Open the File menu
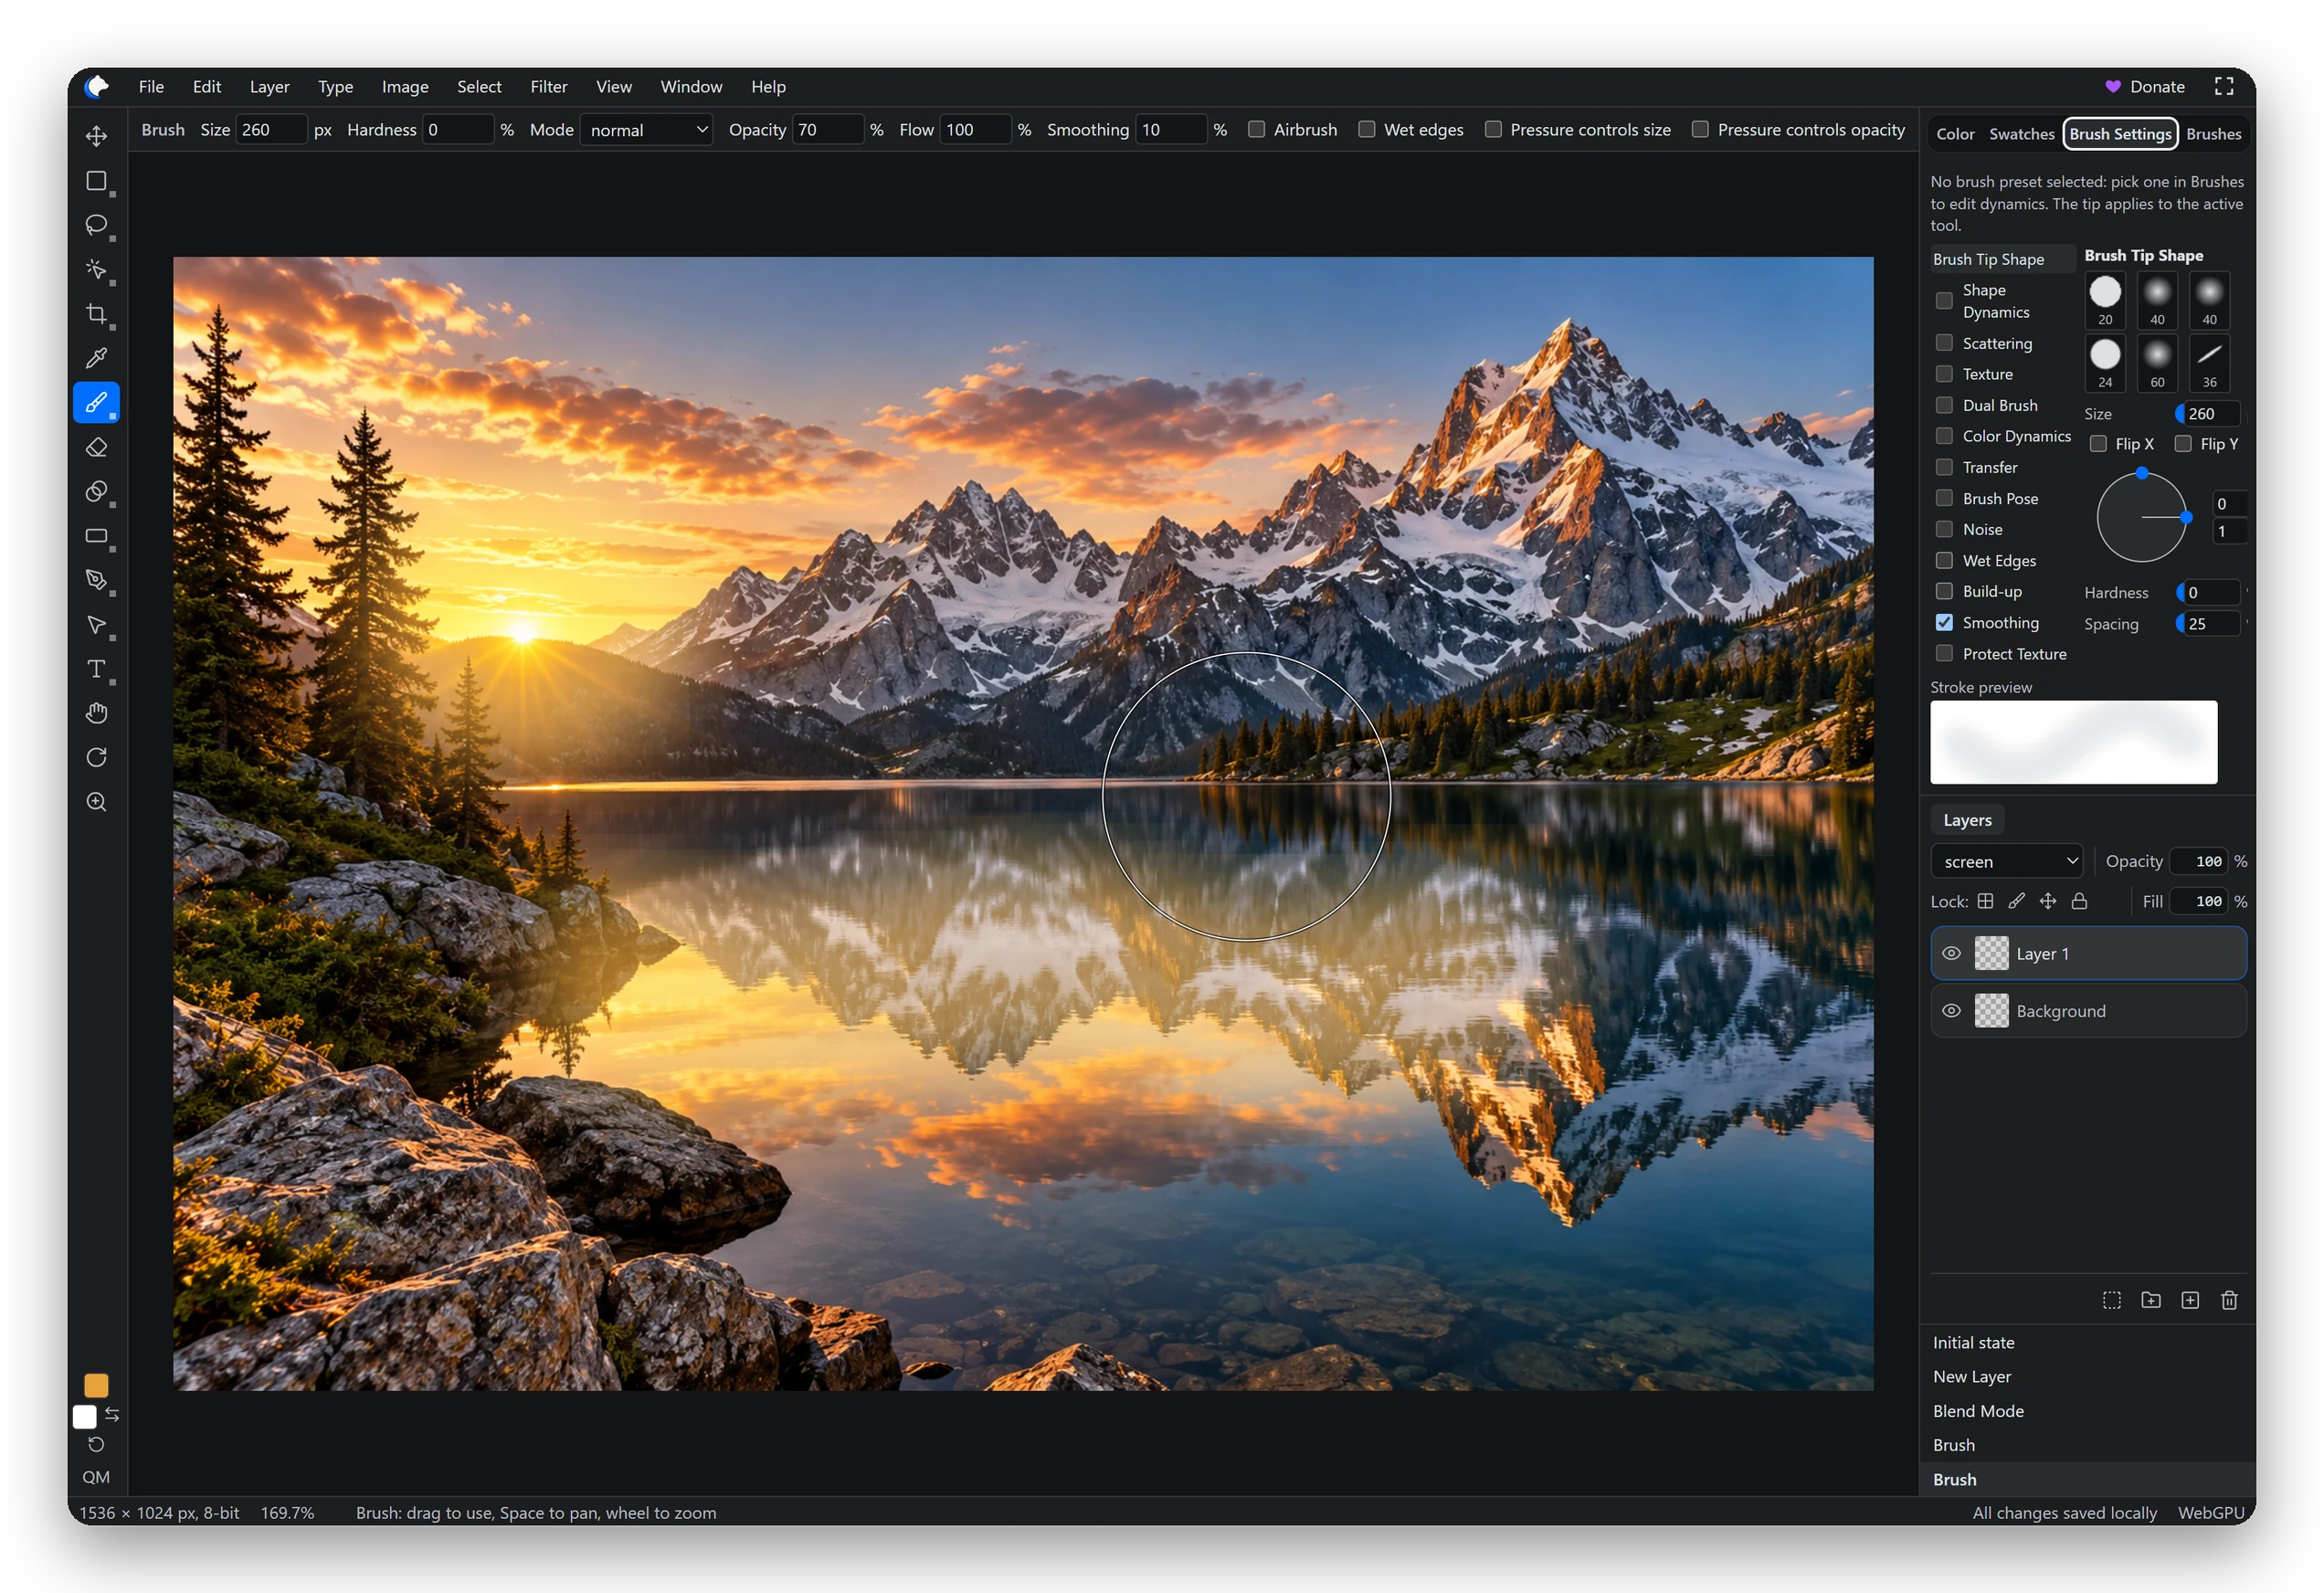The height and width of the screenshot is (1593, 2324). pos(151,87)
